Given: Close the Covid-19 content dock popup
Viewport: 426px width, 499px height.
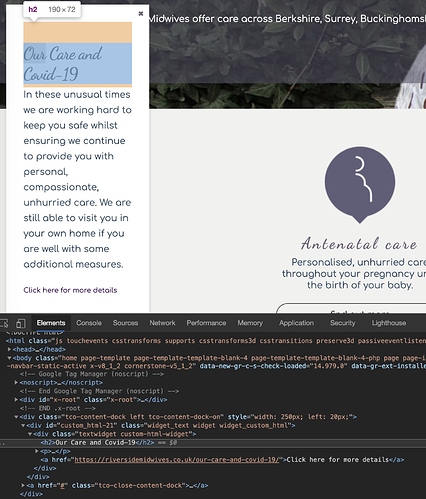Looking at the screenshot, I should 141,13.
